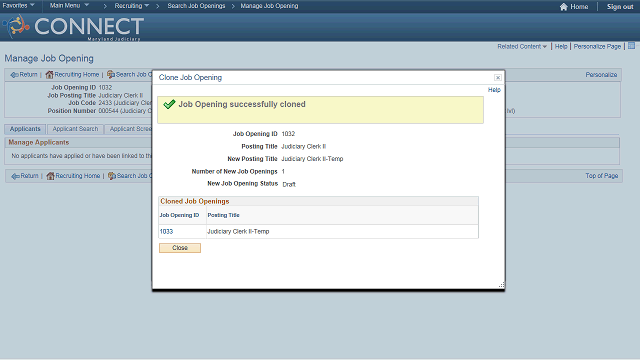Click the Manage Applicants section header

pos(39,142)
